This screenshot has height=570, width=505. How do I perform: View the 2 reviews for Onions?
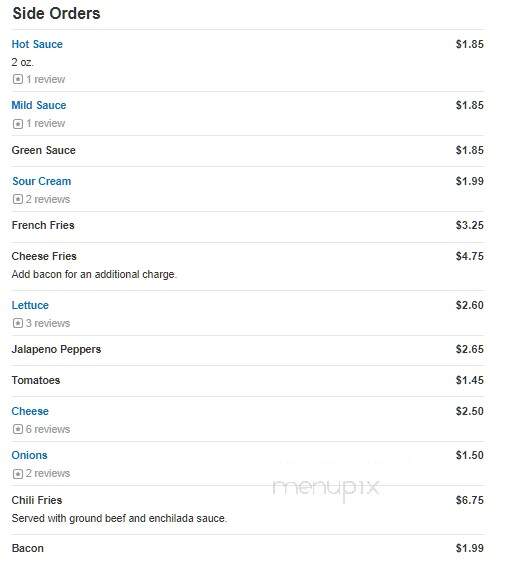click(48, 473)
